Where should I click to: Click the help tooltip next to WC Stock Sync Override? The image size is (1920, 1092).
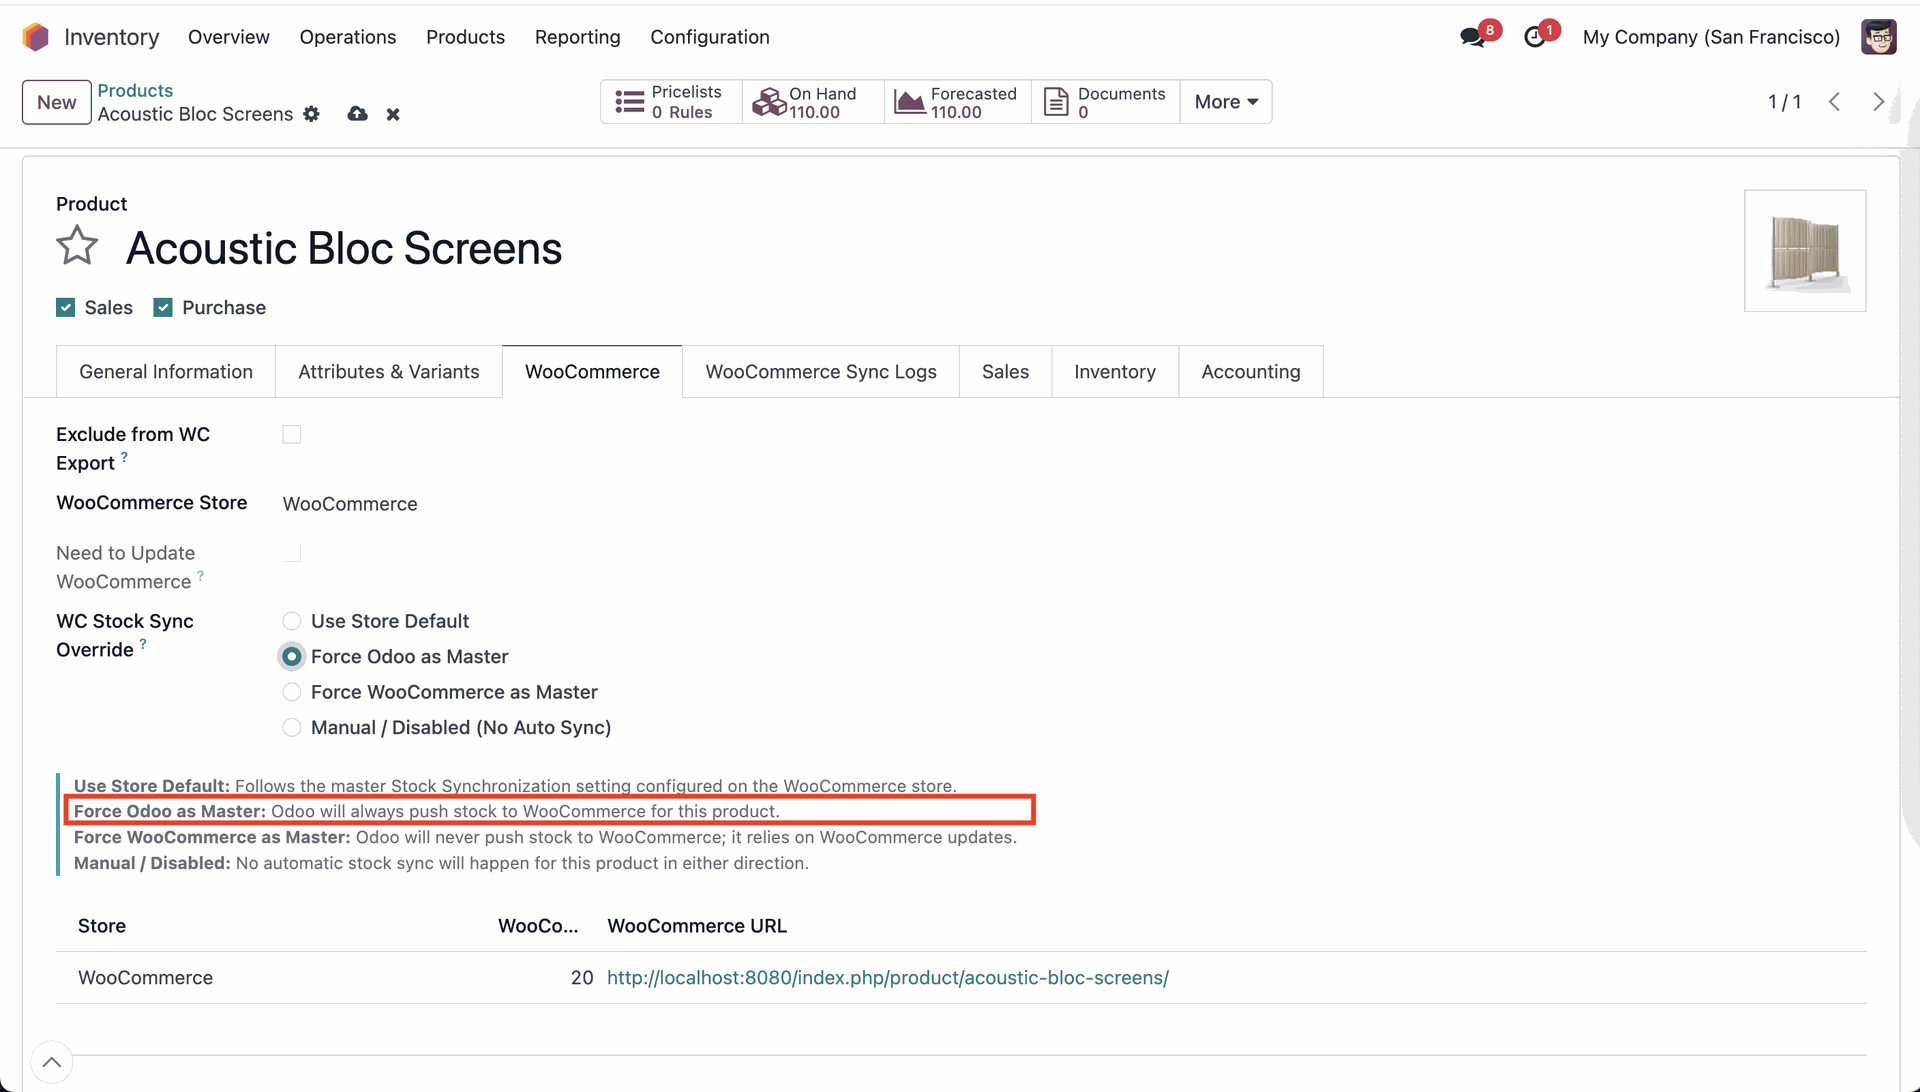click(x=143, y=644)
